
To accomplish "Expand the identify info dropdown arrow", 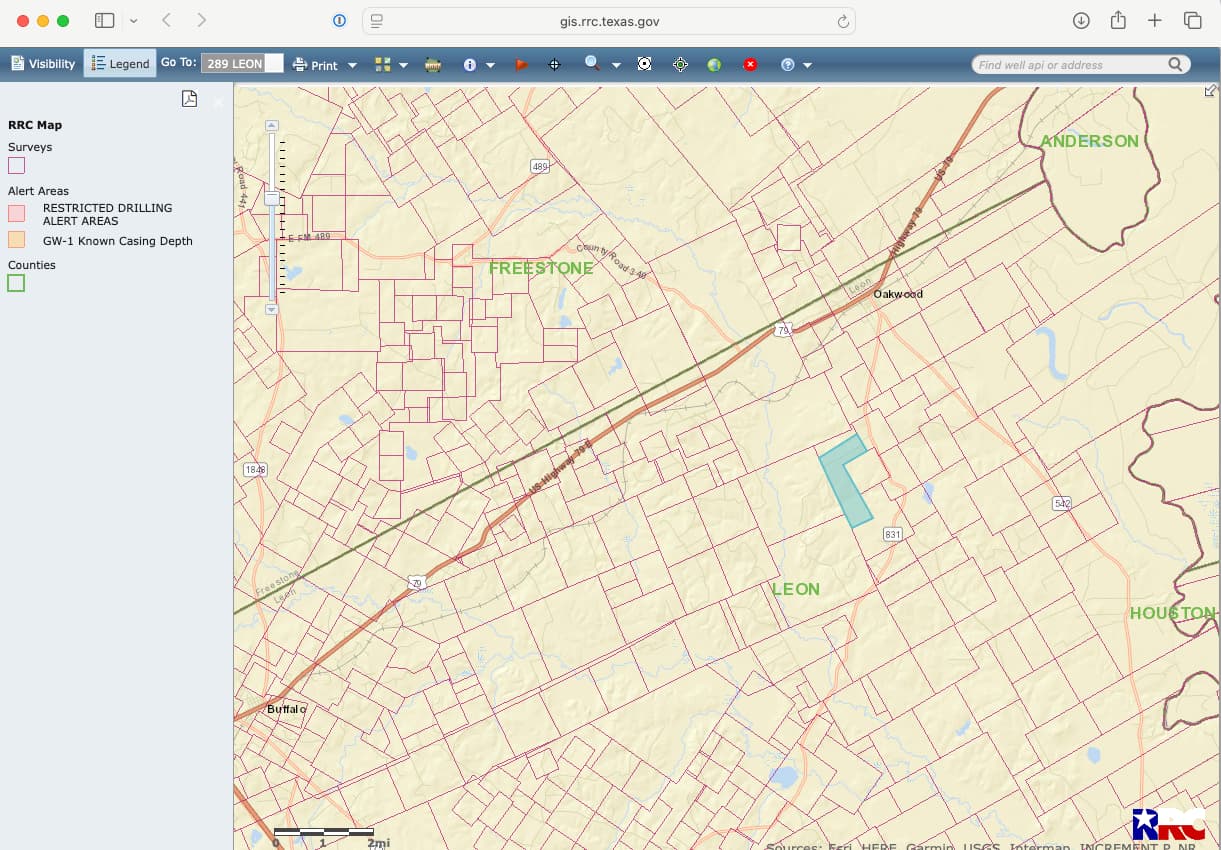I will [490, 65].
